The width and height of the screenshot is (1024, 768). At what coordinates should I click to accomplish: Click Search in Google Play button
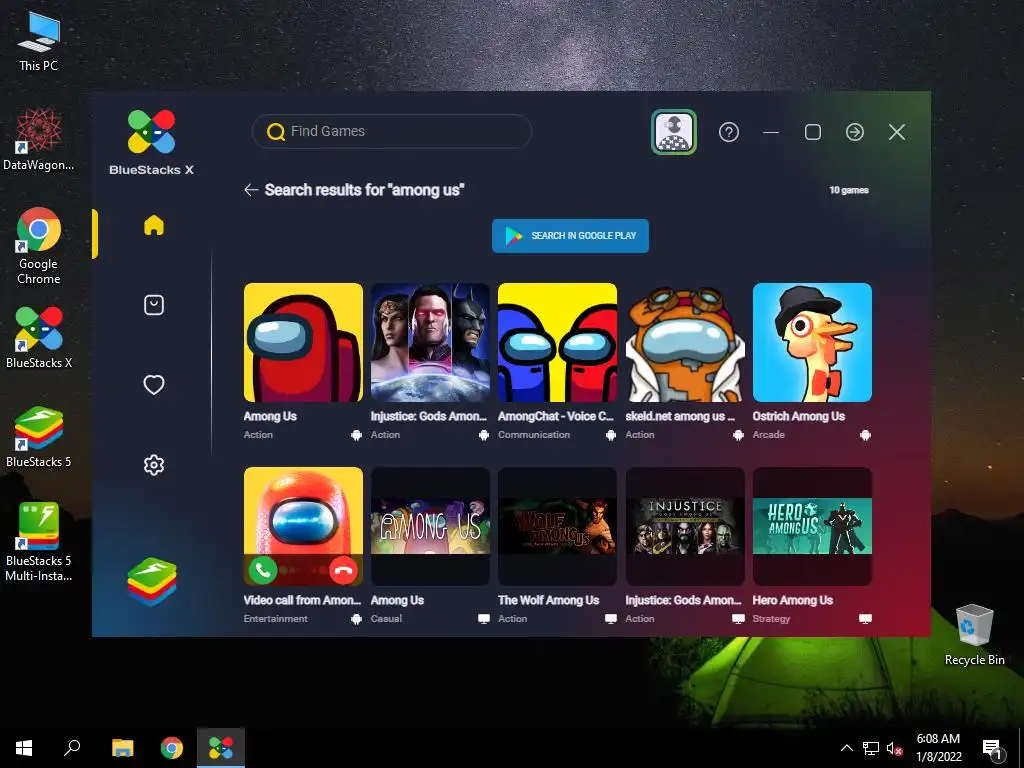pyautogui.click(x=570, y=236)
